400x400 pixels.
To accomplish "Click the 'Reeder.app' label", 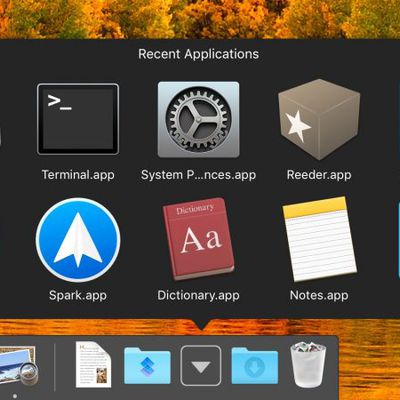I will [x=319, y=175].
